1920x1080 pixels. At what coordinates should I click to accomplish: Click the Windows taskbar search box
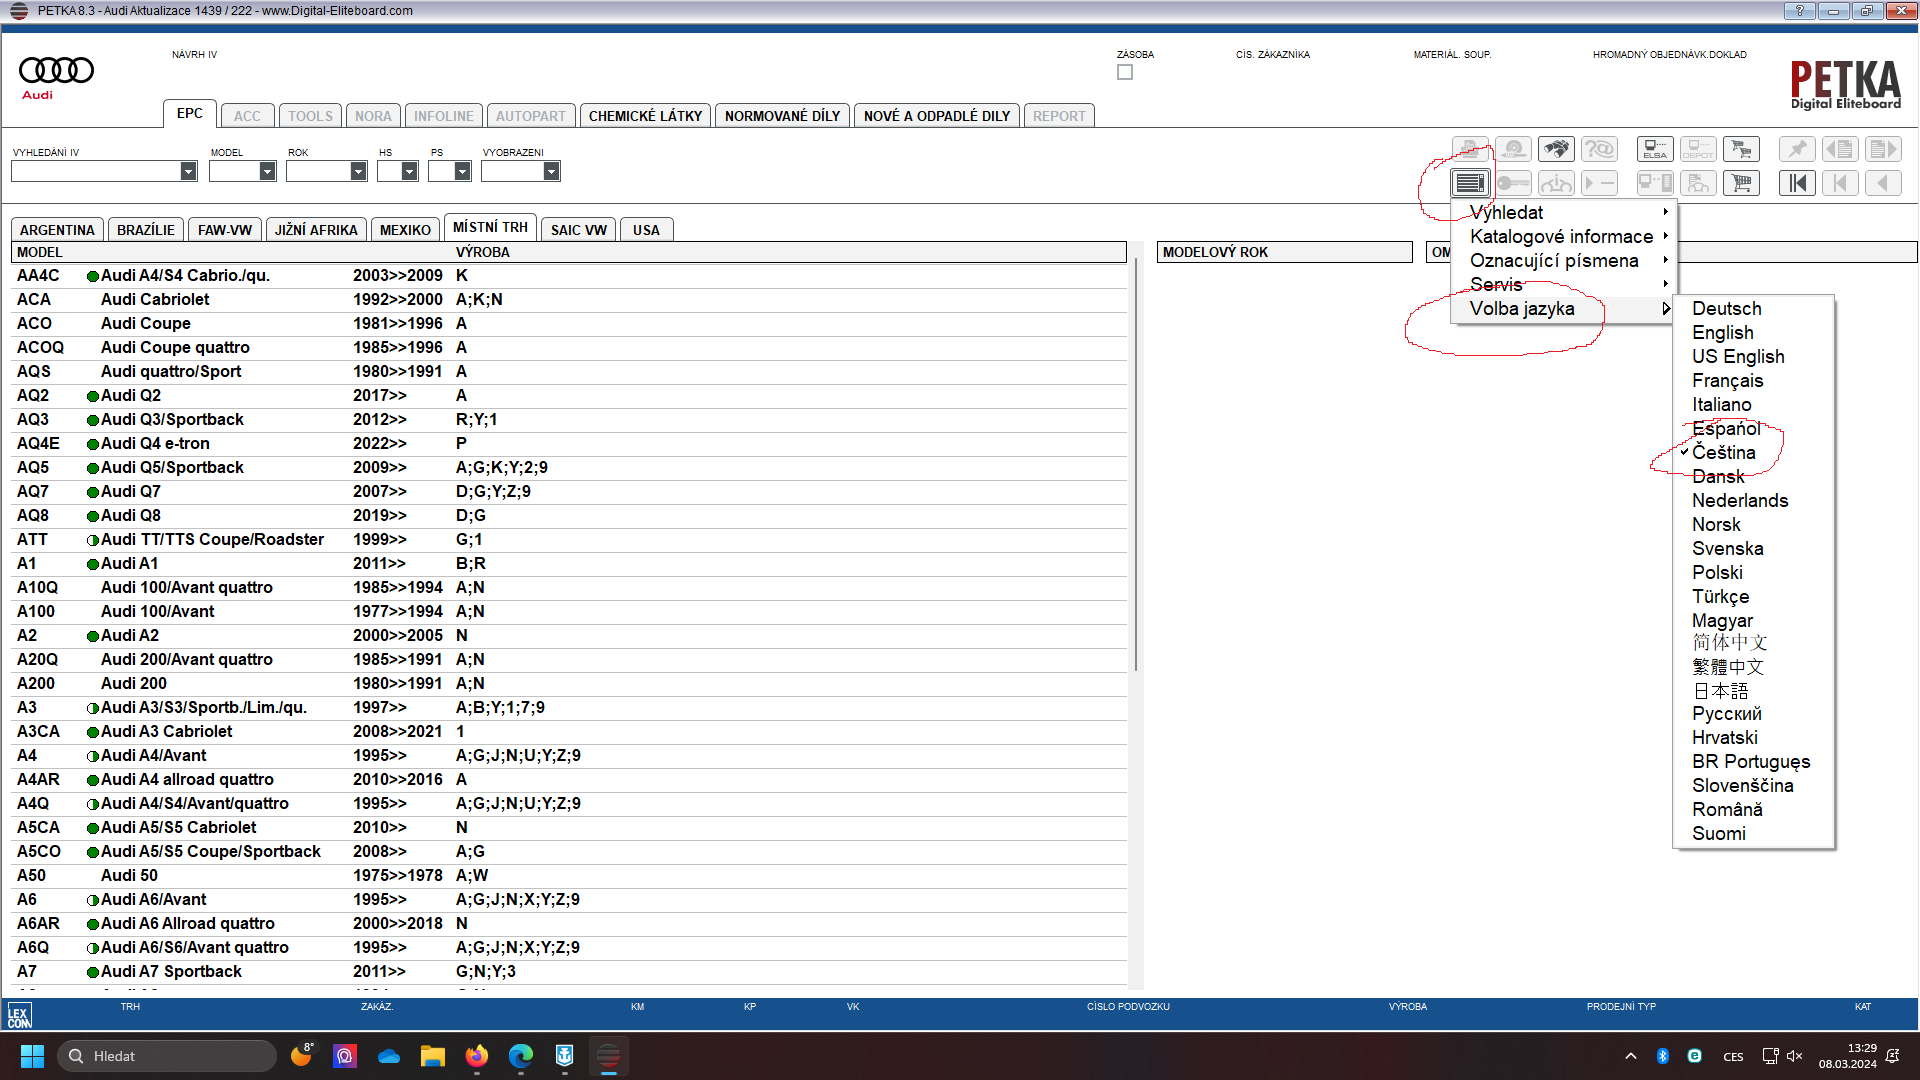(167, 1056)
